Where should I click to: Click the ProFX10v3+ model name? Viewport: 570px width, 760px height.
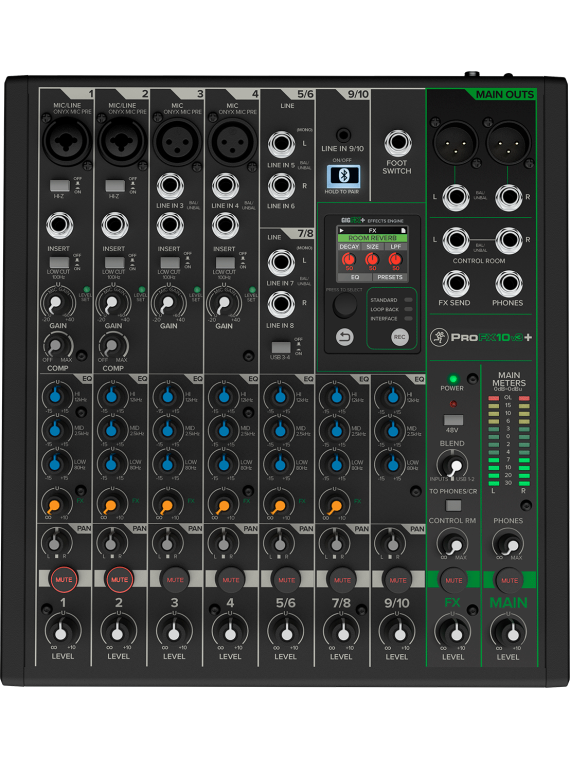point(491,337)
